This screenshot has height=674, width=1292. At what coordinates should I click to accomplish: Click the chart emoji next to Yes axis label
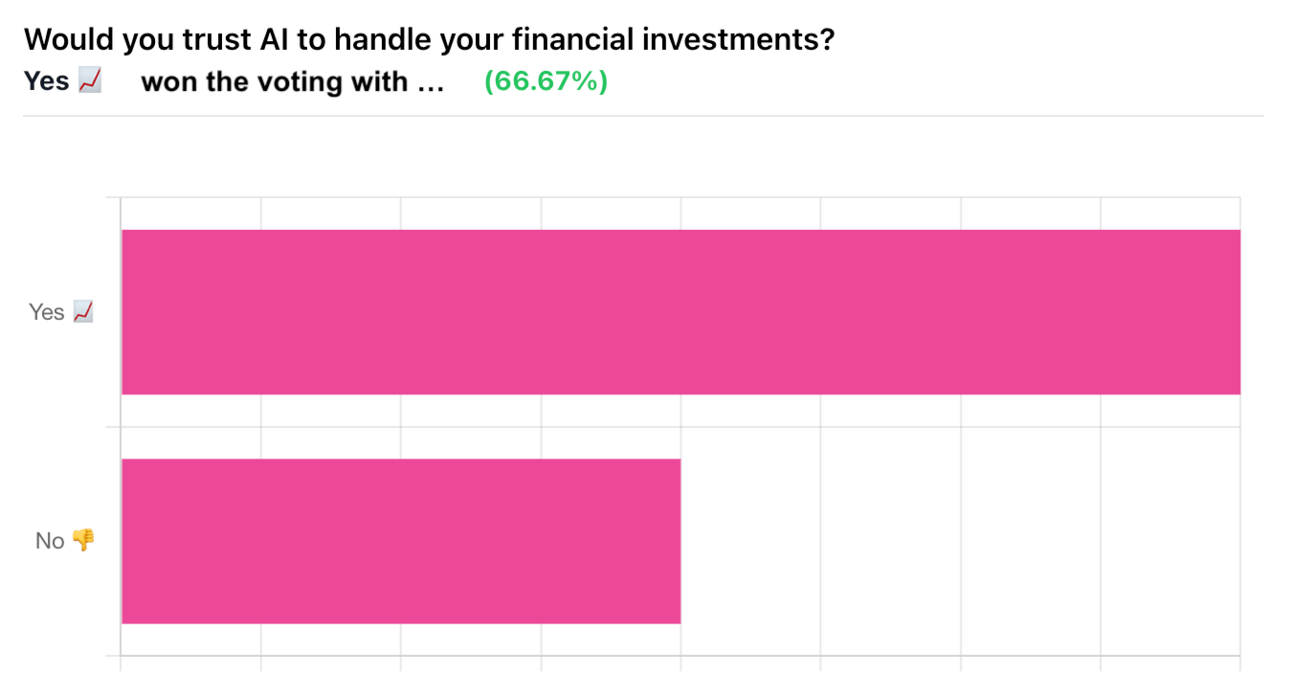coord(84,312)
